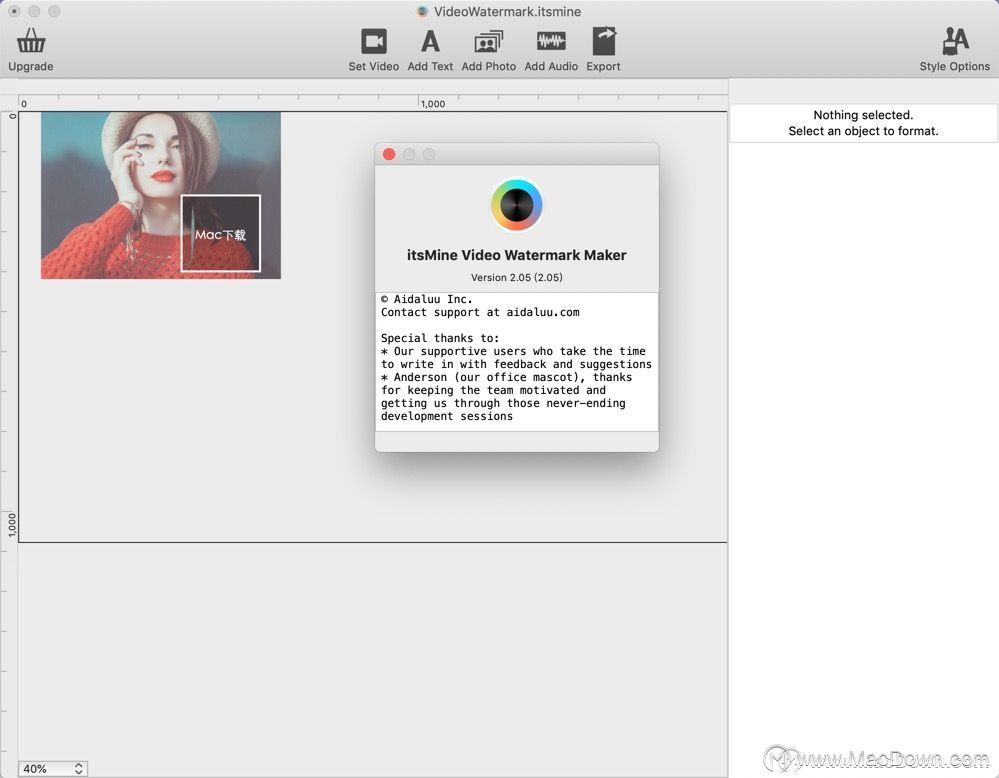
Task: Open the Upgrade basket icon
Action: (31, 41)
